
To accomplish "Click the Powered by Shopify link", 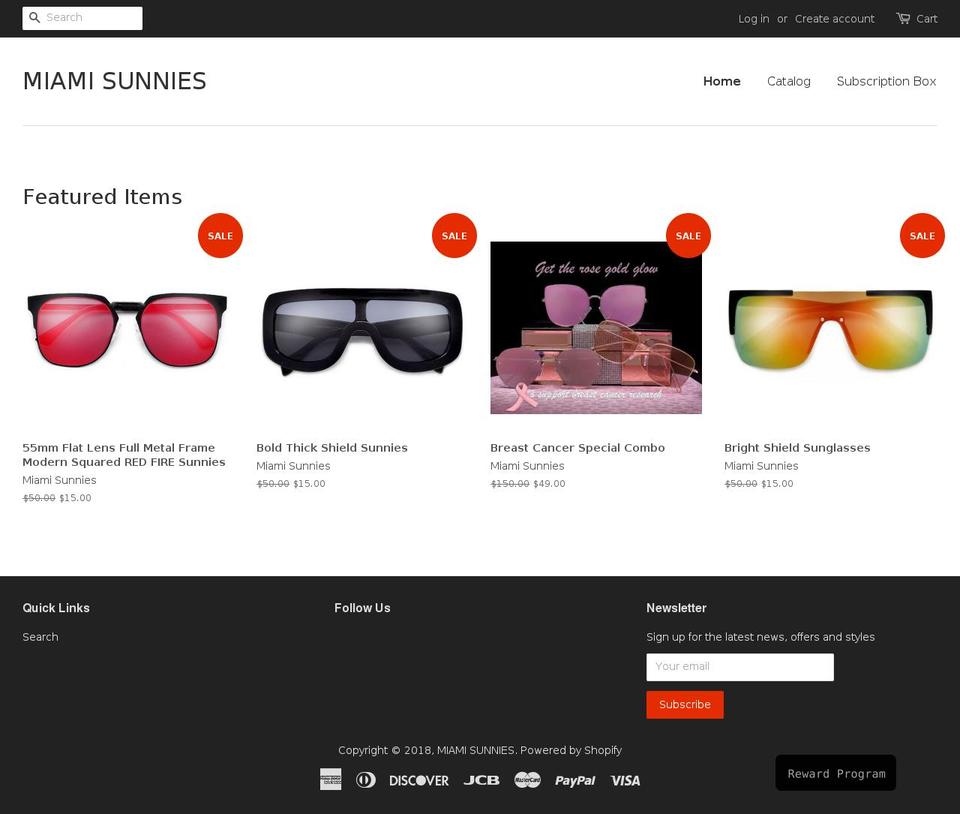I will point(571,750).
